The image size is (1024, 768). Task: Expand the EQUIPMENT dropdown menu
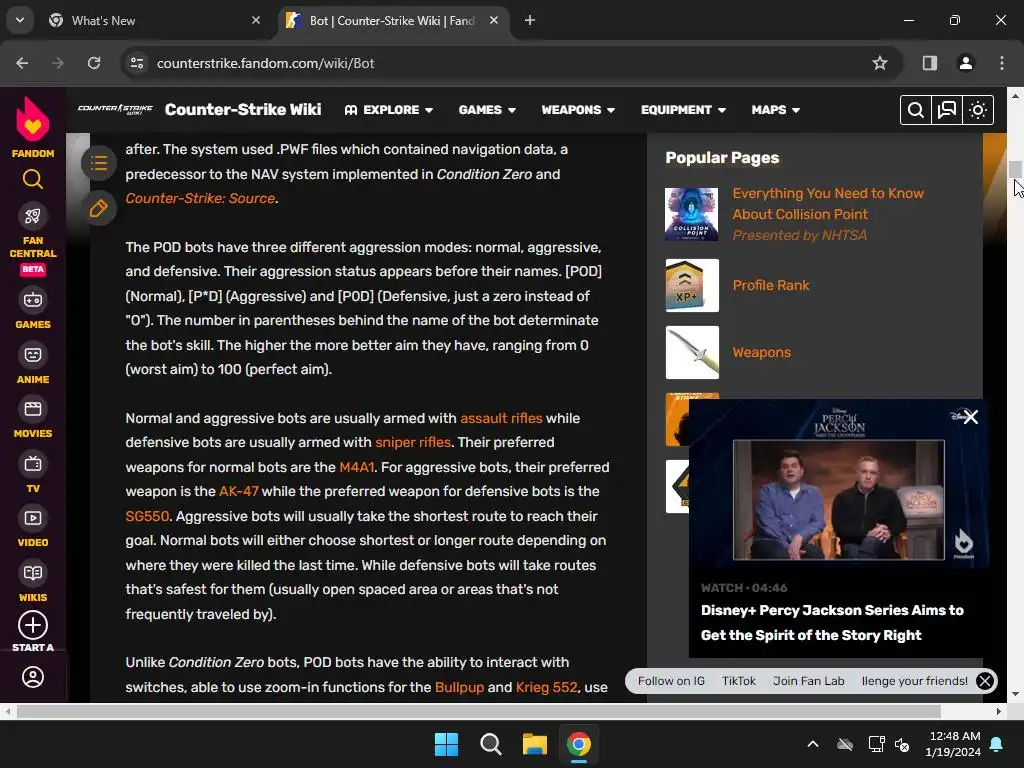tap(683, 110)
